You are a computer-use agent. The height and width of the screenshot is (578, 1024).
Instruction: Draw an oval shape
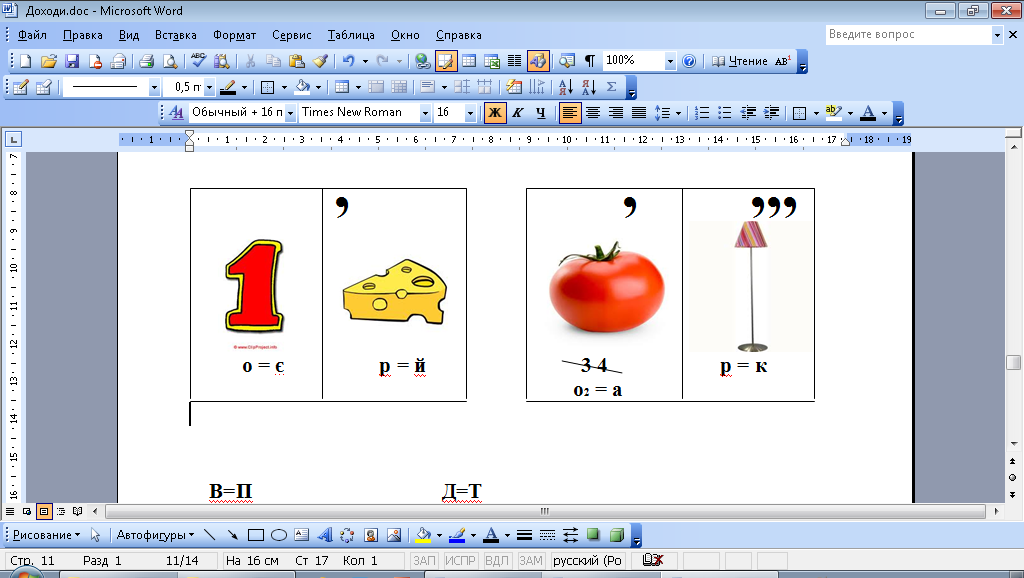[279, 535]
